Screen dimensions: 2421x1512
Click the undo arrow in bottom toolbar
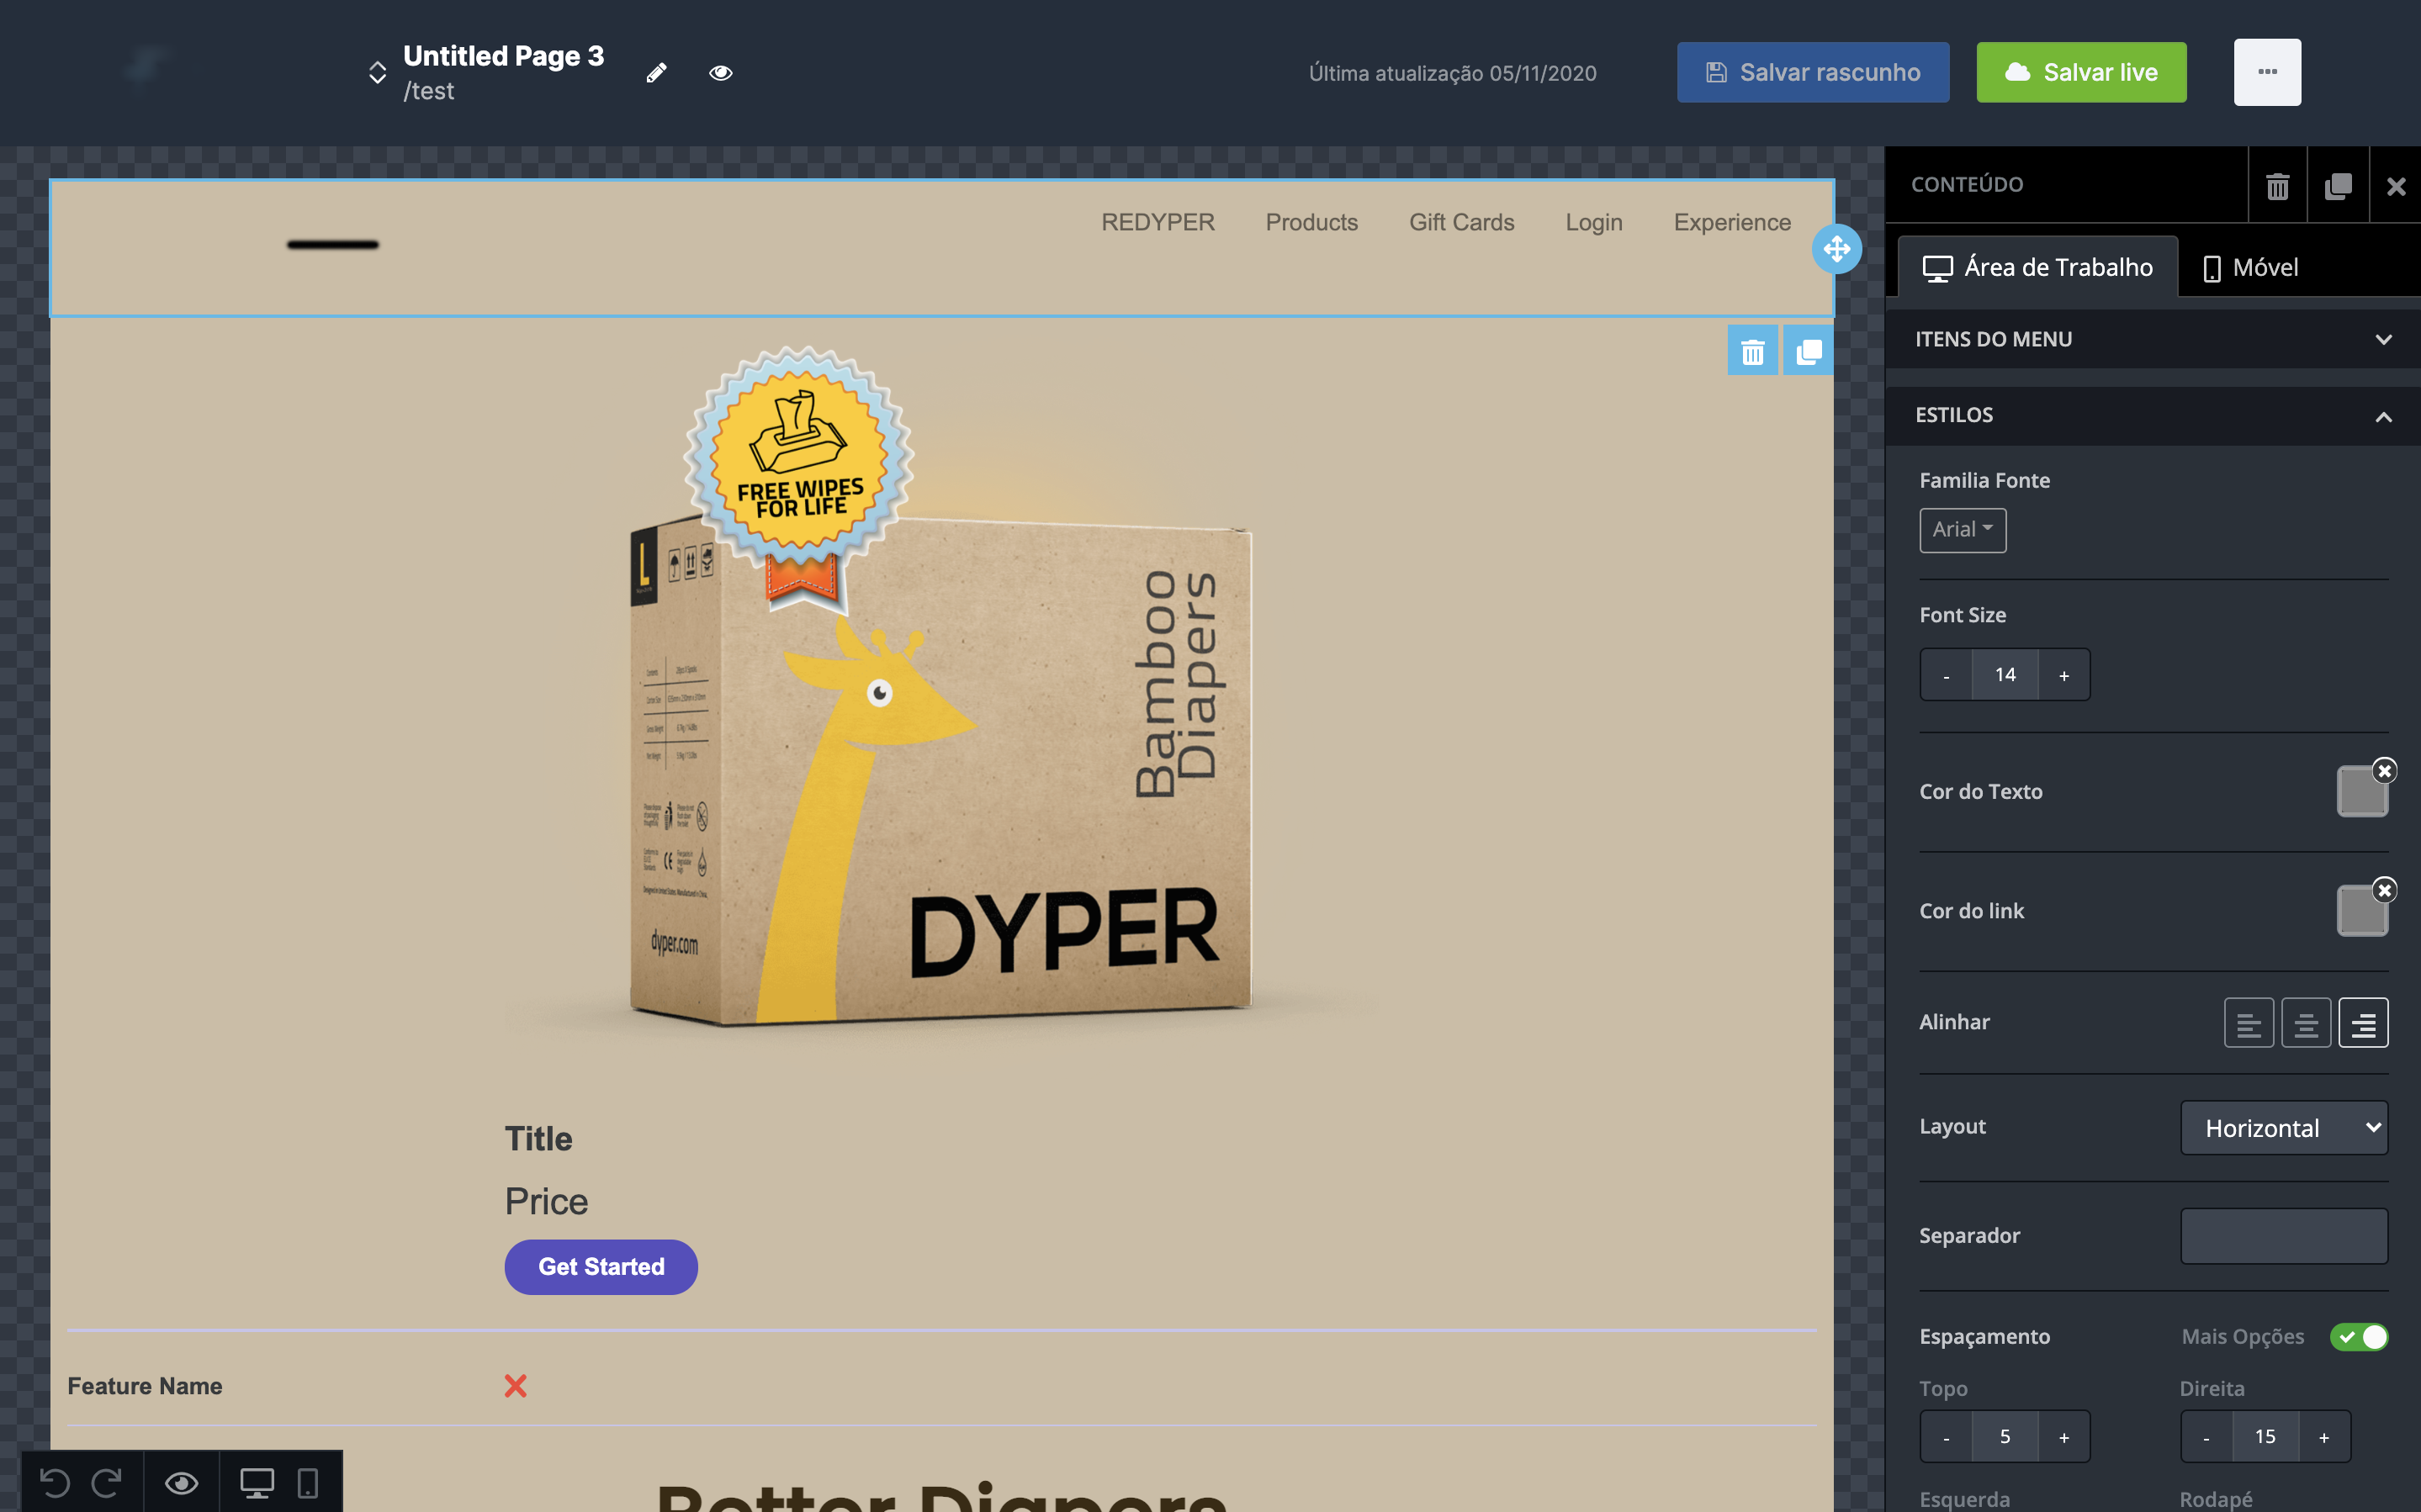click(55, 1482)
